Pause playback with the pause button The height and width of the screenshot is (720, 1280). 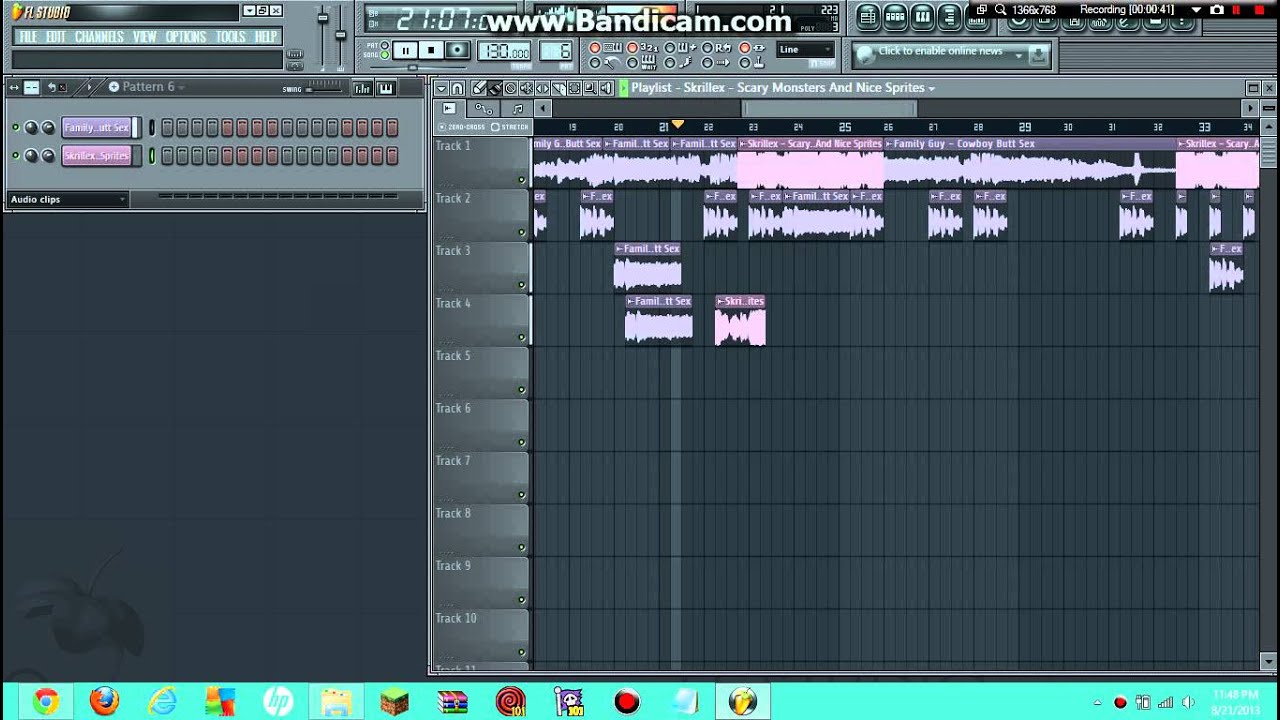(x=405, y=50)
